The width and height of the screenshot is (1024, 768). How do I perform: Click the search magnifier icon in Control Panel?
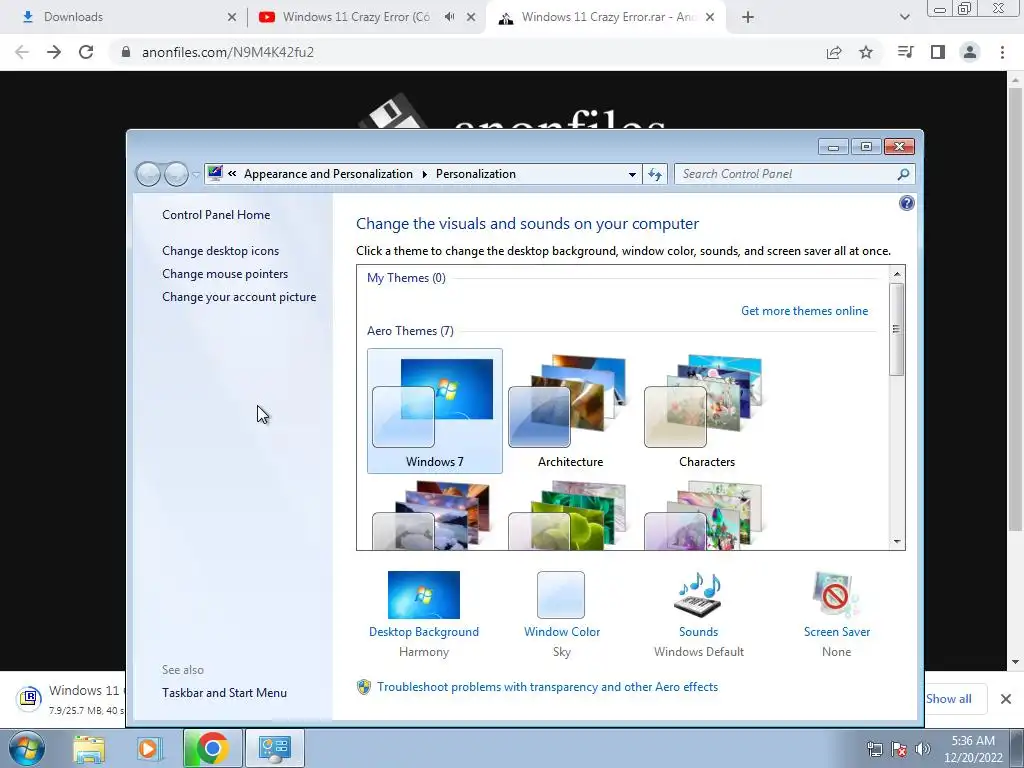pos(903,174)
